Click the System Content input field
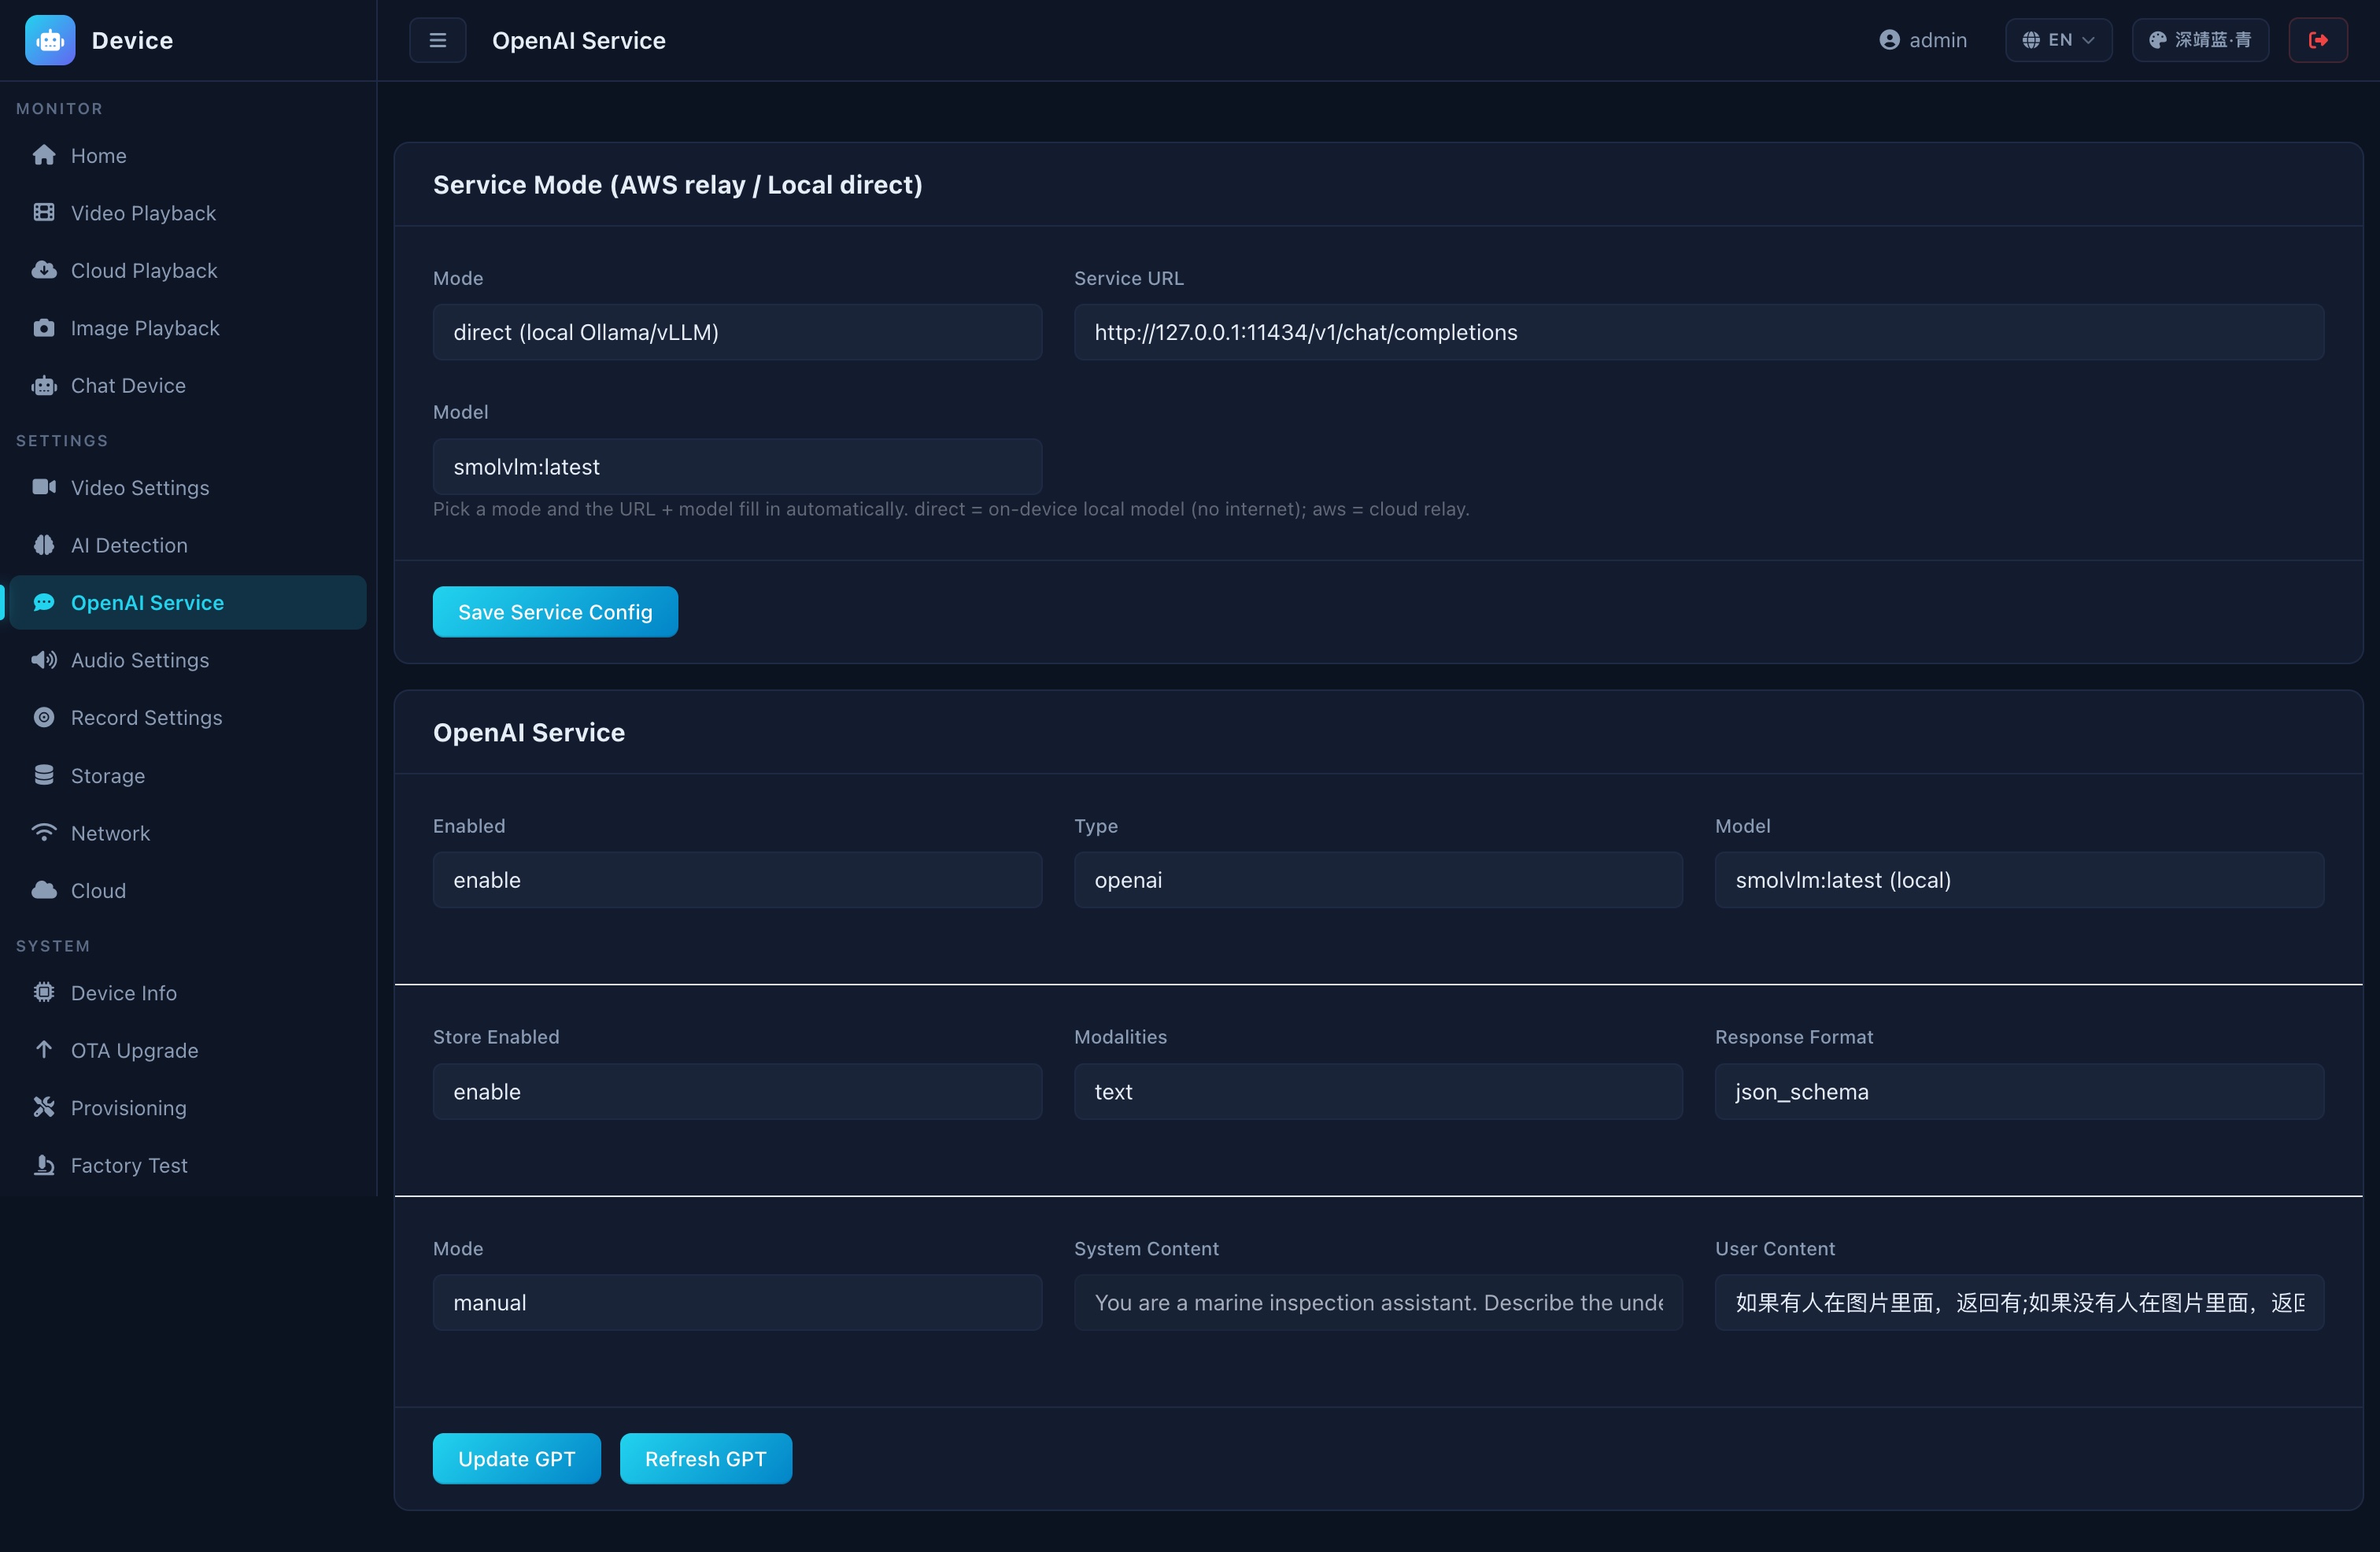The image size is (2380, 1552). point(1378,1302)
